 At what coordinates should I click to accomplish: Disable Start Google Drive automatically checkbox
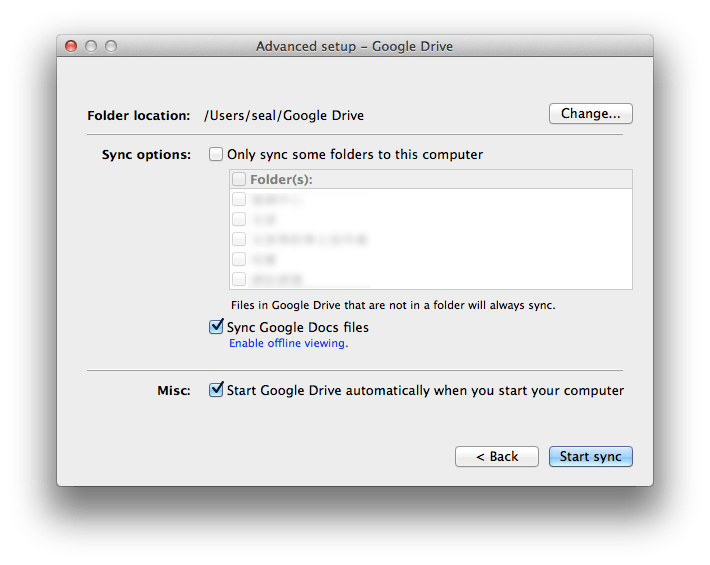[x=216, y=390]
